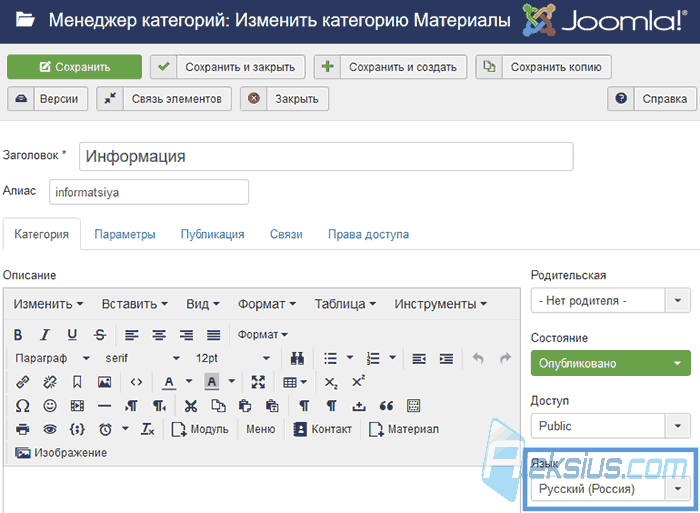The image size is (700, 513).
Task: Align text left
Action: click(x=131, y=334)
